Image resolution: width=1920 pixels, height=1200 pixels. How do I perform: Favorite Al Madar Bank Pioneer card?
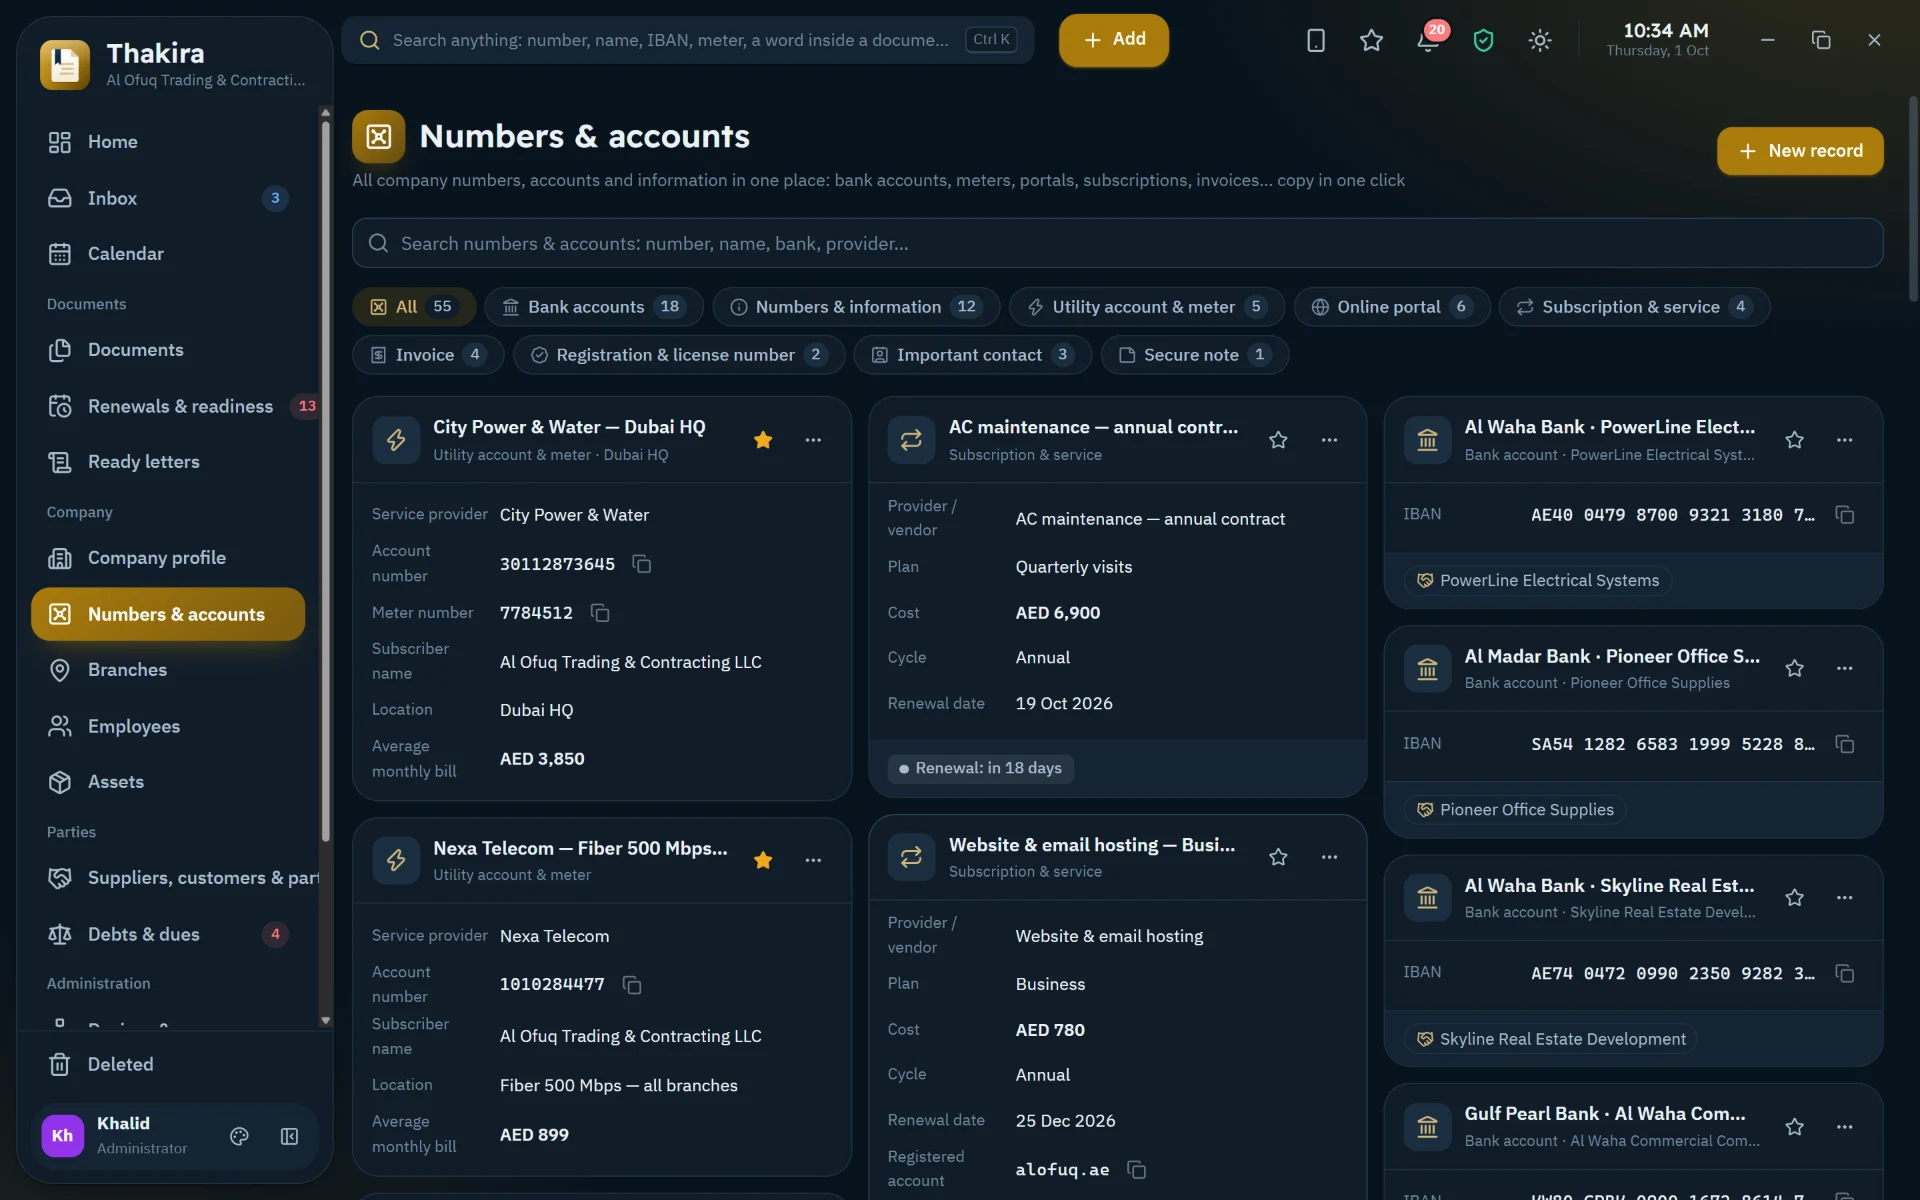click(1795, 668)
